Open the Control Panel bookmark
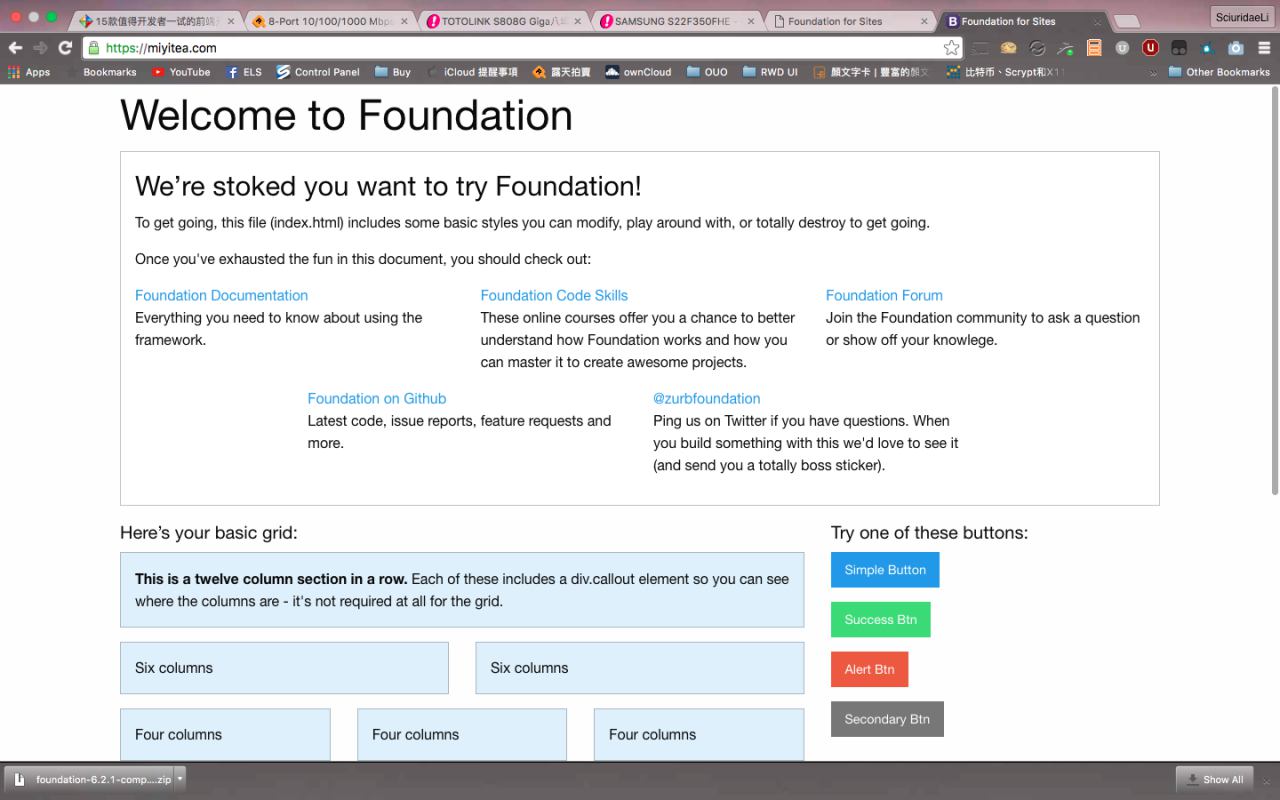The height and width of the screenshot is (800, 1280). click(318, 72)
